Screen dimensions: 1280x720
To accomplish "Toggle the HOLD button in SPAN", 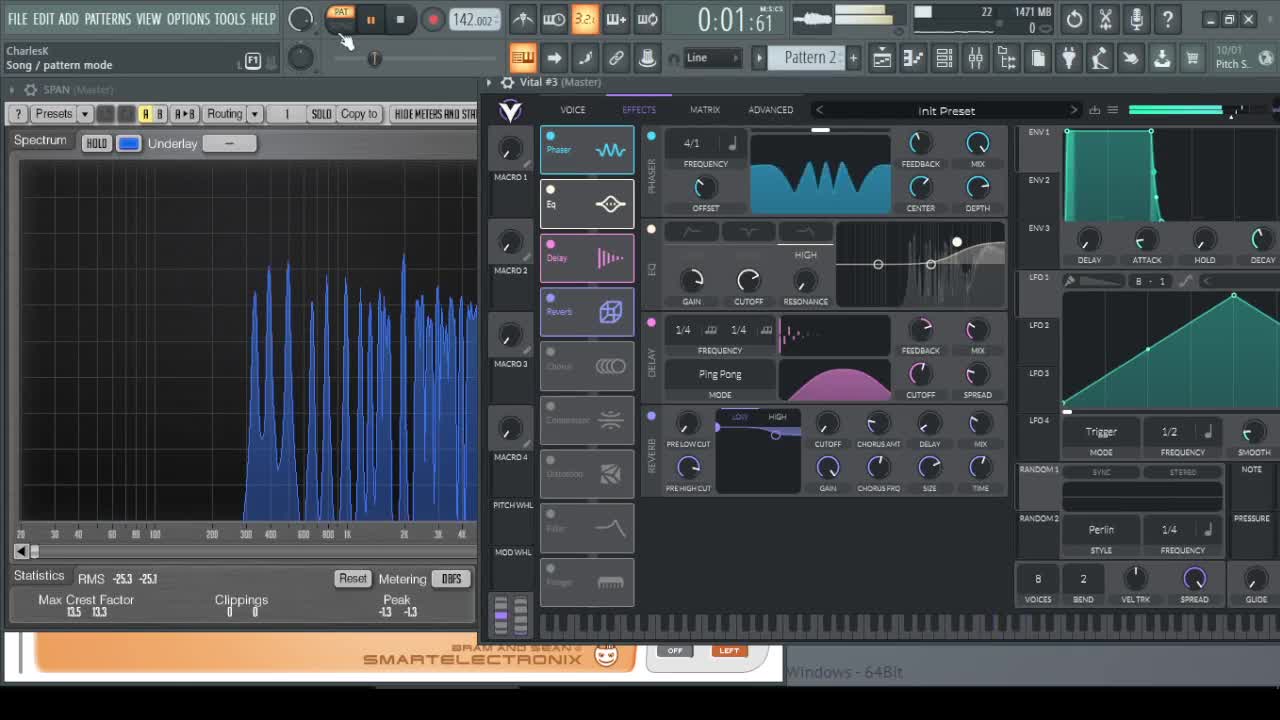I will pos(96,144).
